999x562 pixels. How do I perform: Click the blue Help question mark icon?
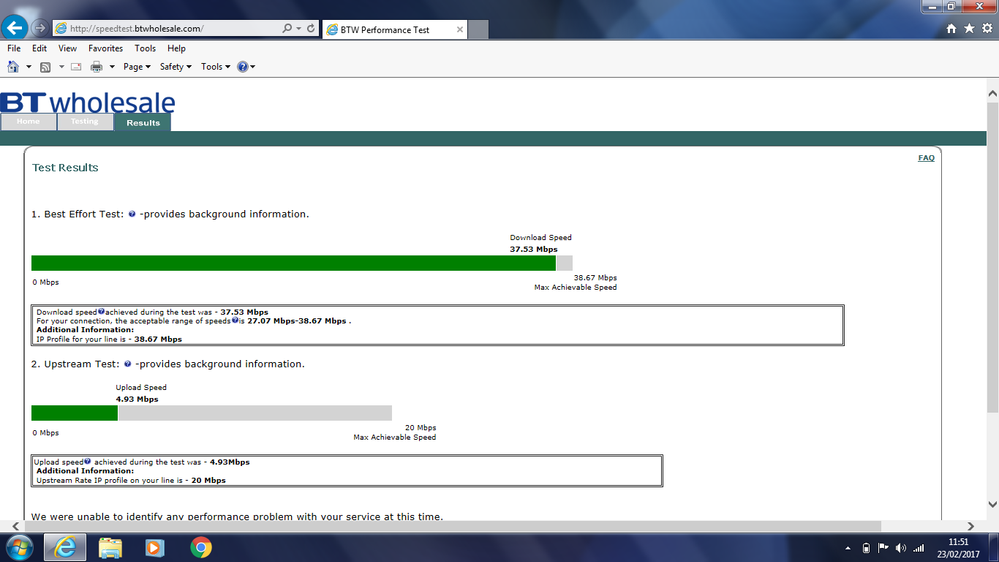coord(242,67)
